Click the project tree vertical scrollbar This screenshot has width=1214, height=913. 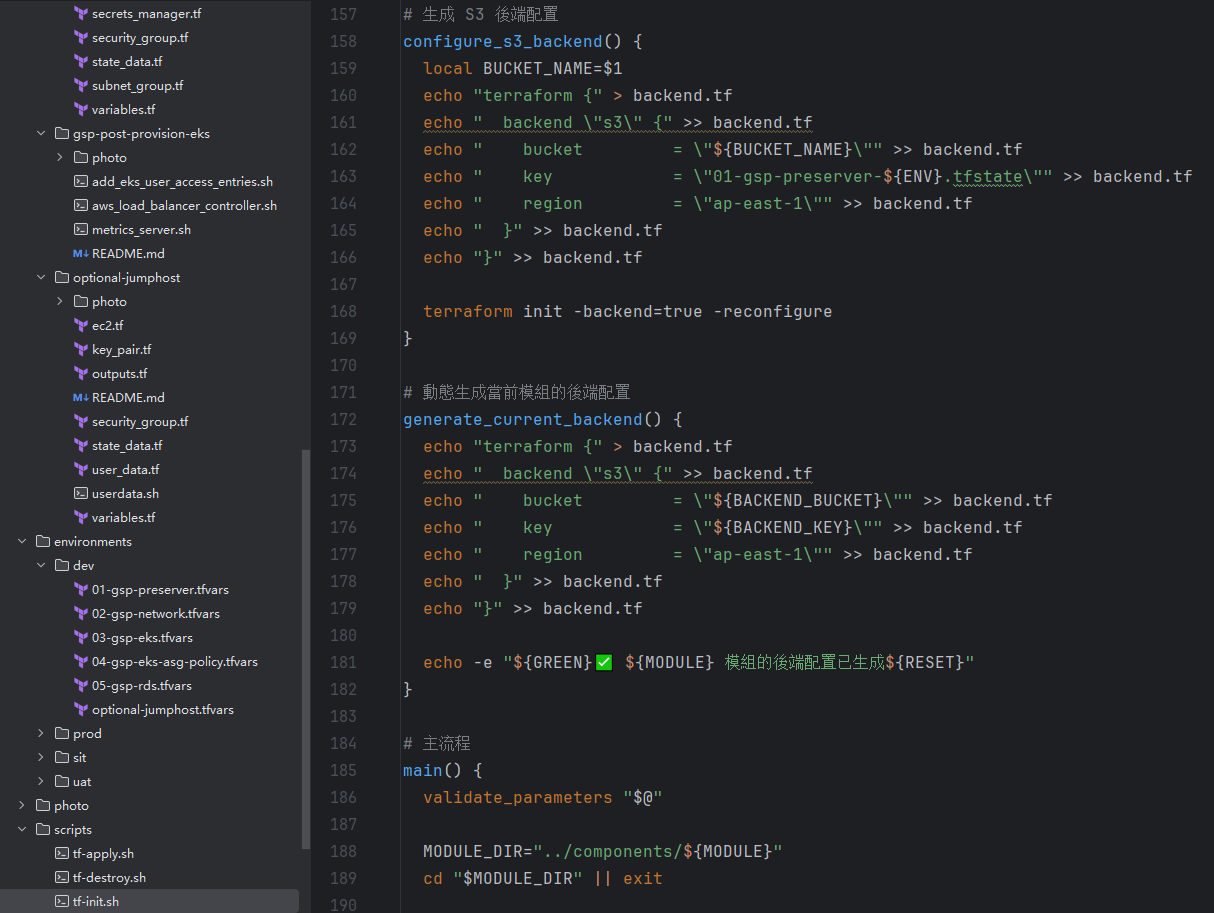tap(306, 650)
